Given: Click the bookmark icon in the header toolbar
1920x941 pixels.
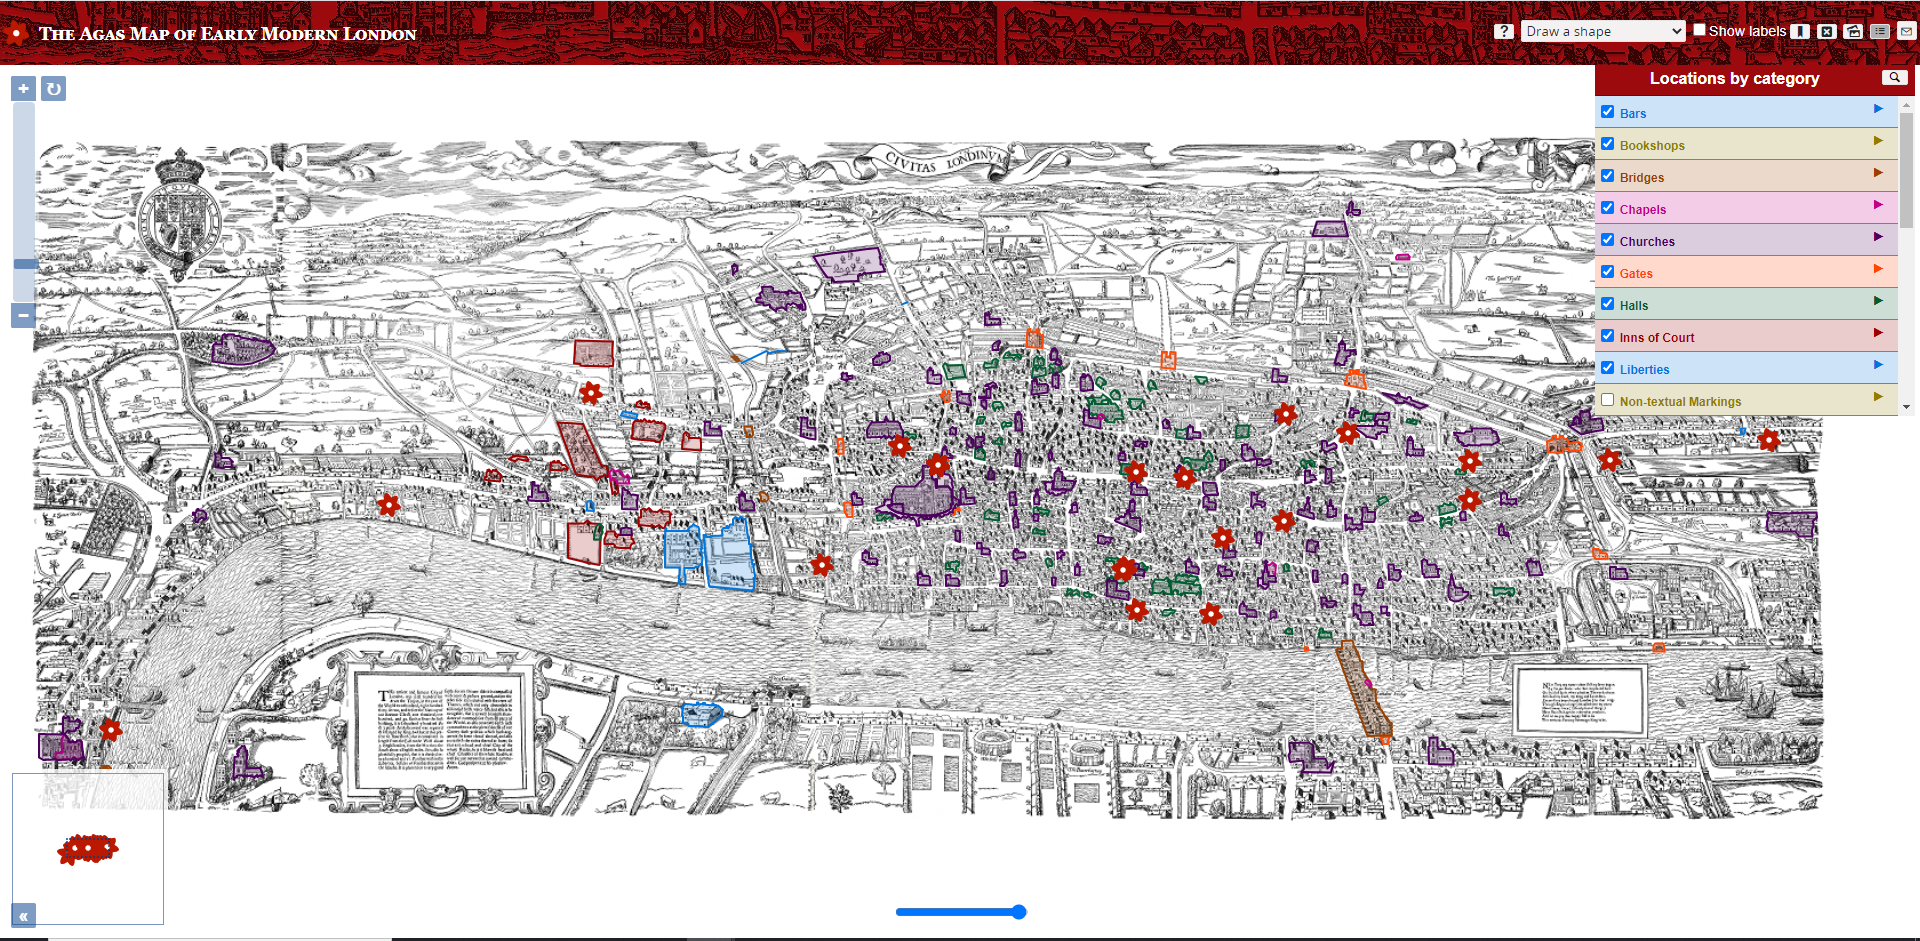Looking at the screenshot, I should pos(1800,31).
